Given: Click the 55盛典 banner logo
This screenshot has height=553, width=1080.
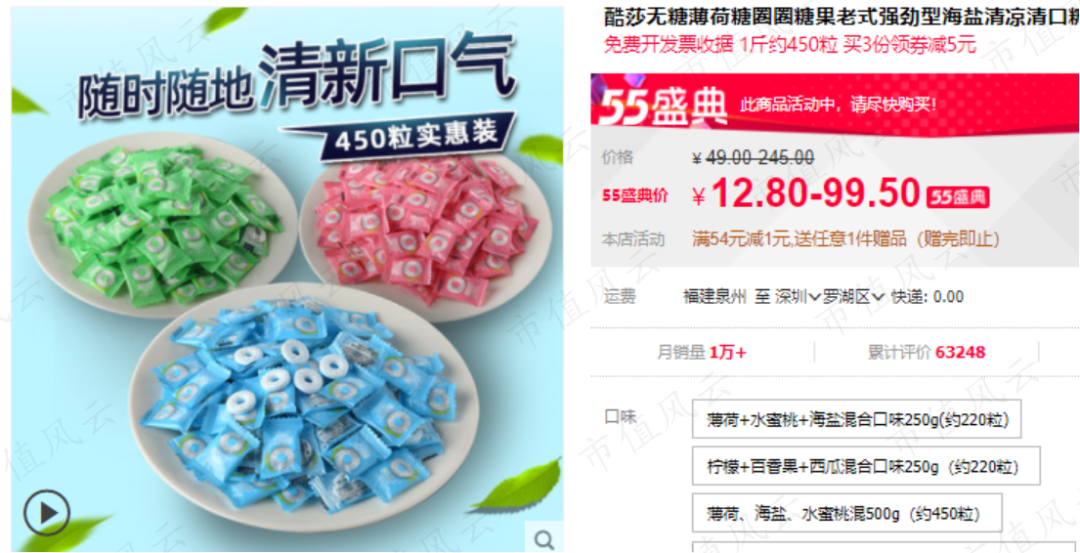Looking at the screenshot, I should (663, 107).
